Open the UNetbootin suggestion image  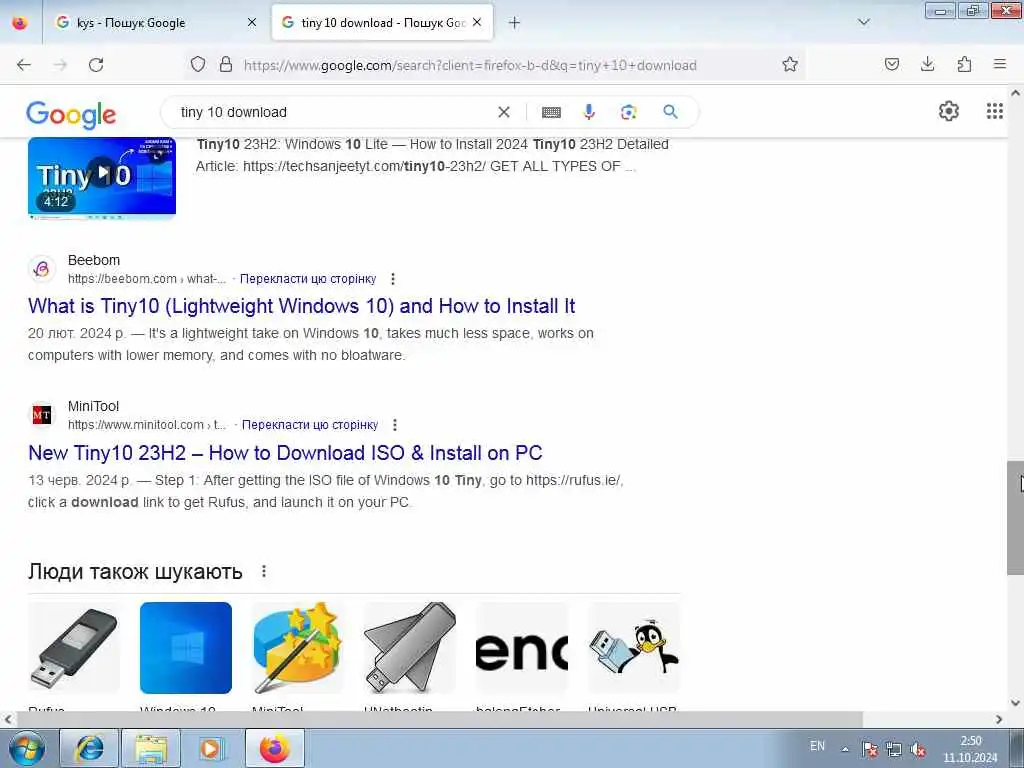point(409,648)
